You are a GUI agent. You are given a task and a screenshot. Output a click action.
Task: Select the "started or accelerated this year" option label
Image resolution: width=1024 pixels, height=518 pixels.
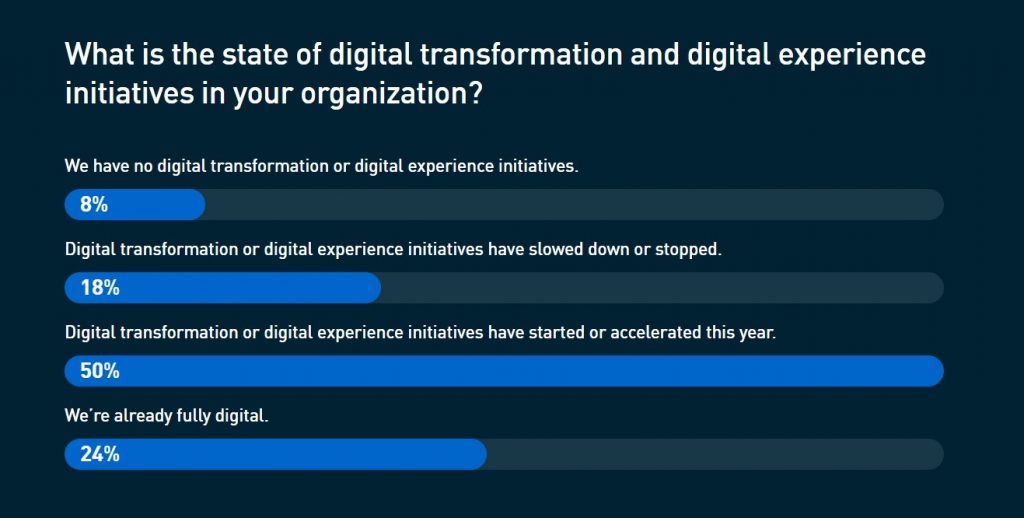pyautogui.click(x=420, y=332)
